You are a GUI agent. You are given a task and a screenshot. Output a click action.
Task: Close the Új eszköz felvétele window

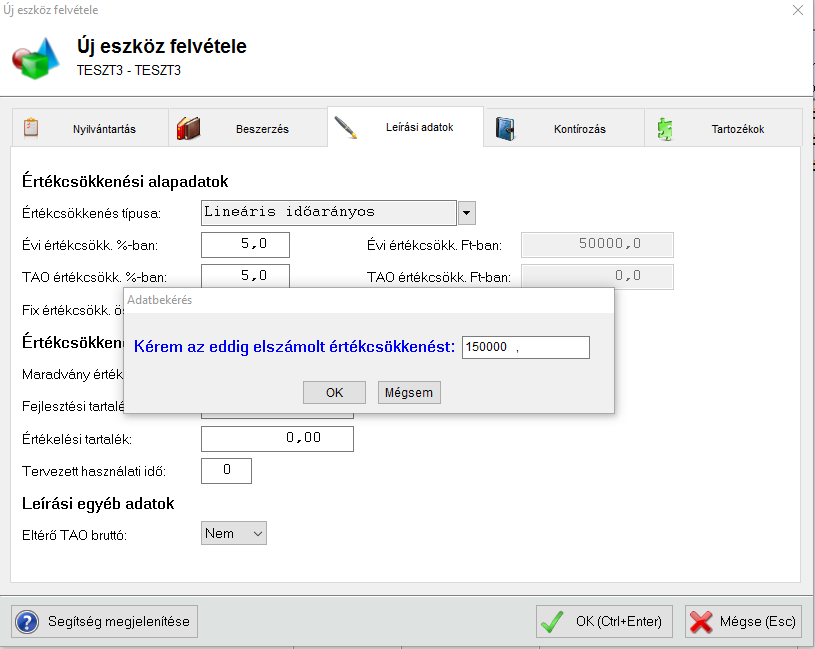coord(797,10)
